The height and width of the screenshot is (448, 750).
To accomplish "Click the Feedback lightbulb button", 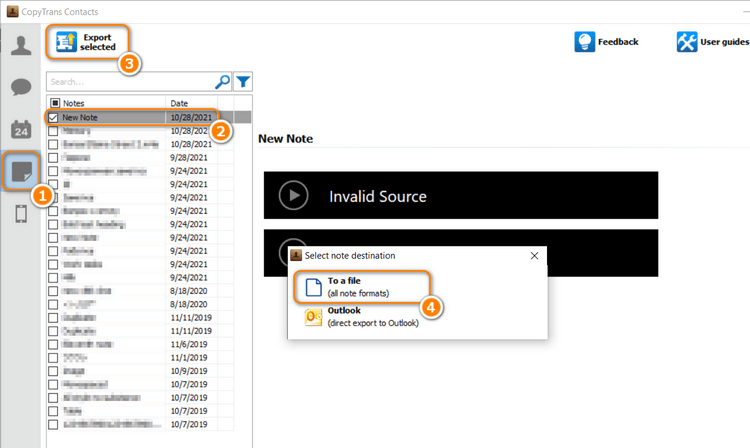I will [607, 42].
